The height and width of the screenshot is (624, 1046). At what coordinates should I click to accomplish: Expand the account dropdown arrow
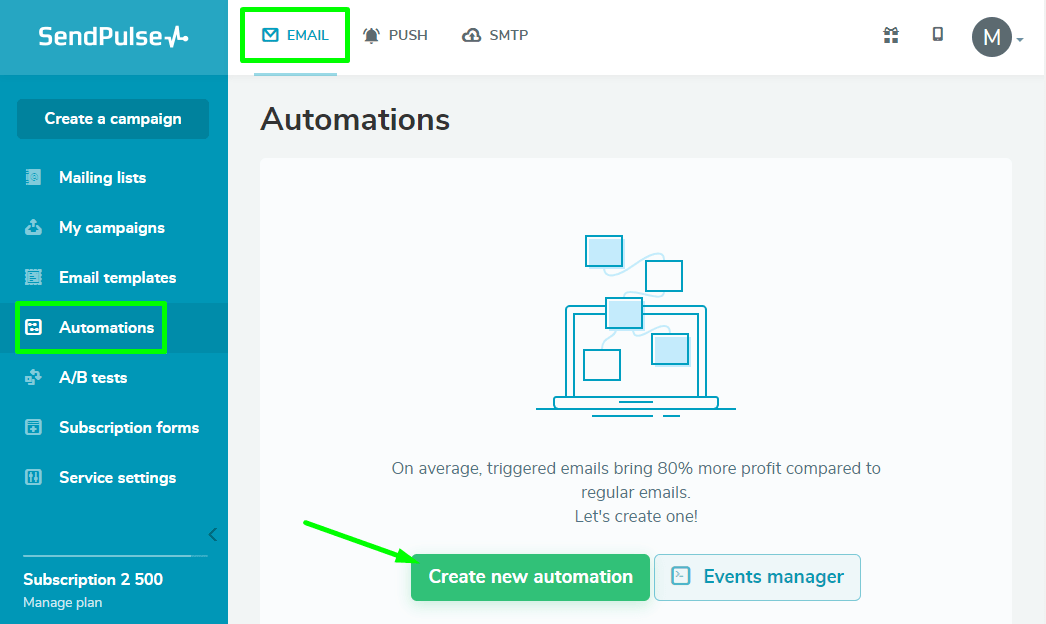tap(1020, 40)
